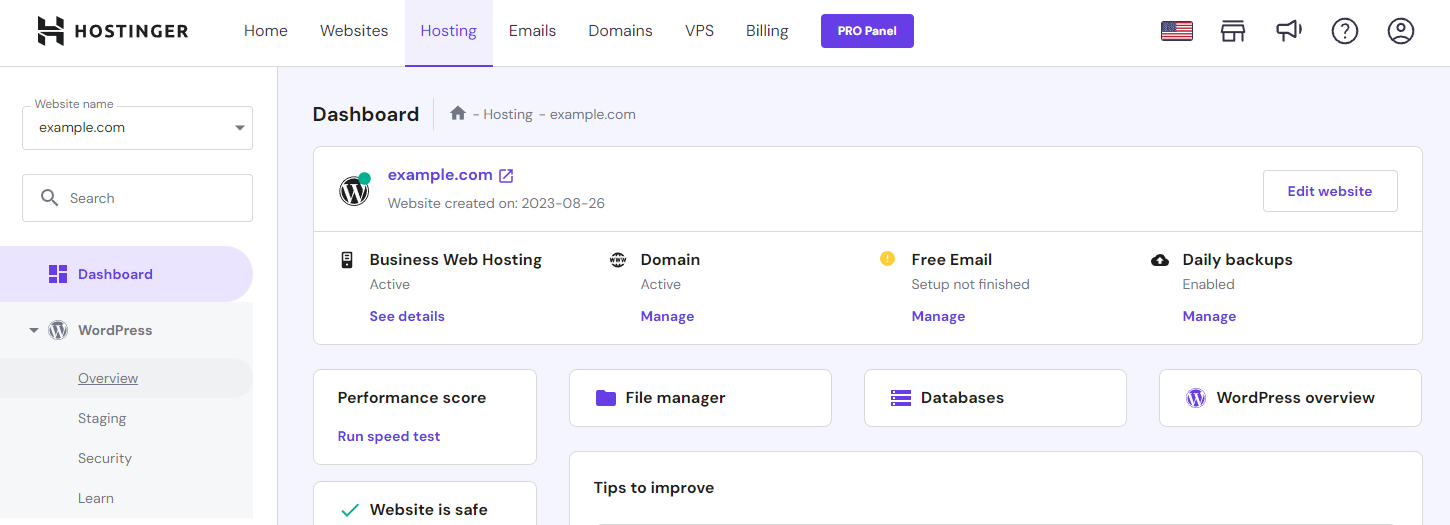Click the Hostinger logo
The image size is (1450, 525).
(112, 31)
